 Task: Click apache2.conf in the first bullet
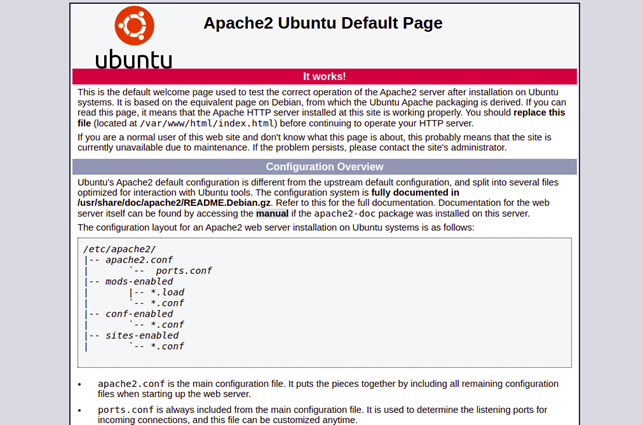coord(131,384)
